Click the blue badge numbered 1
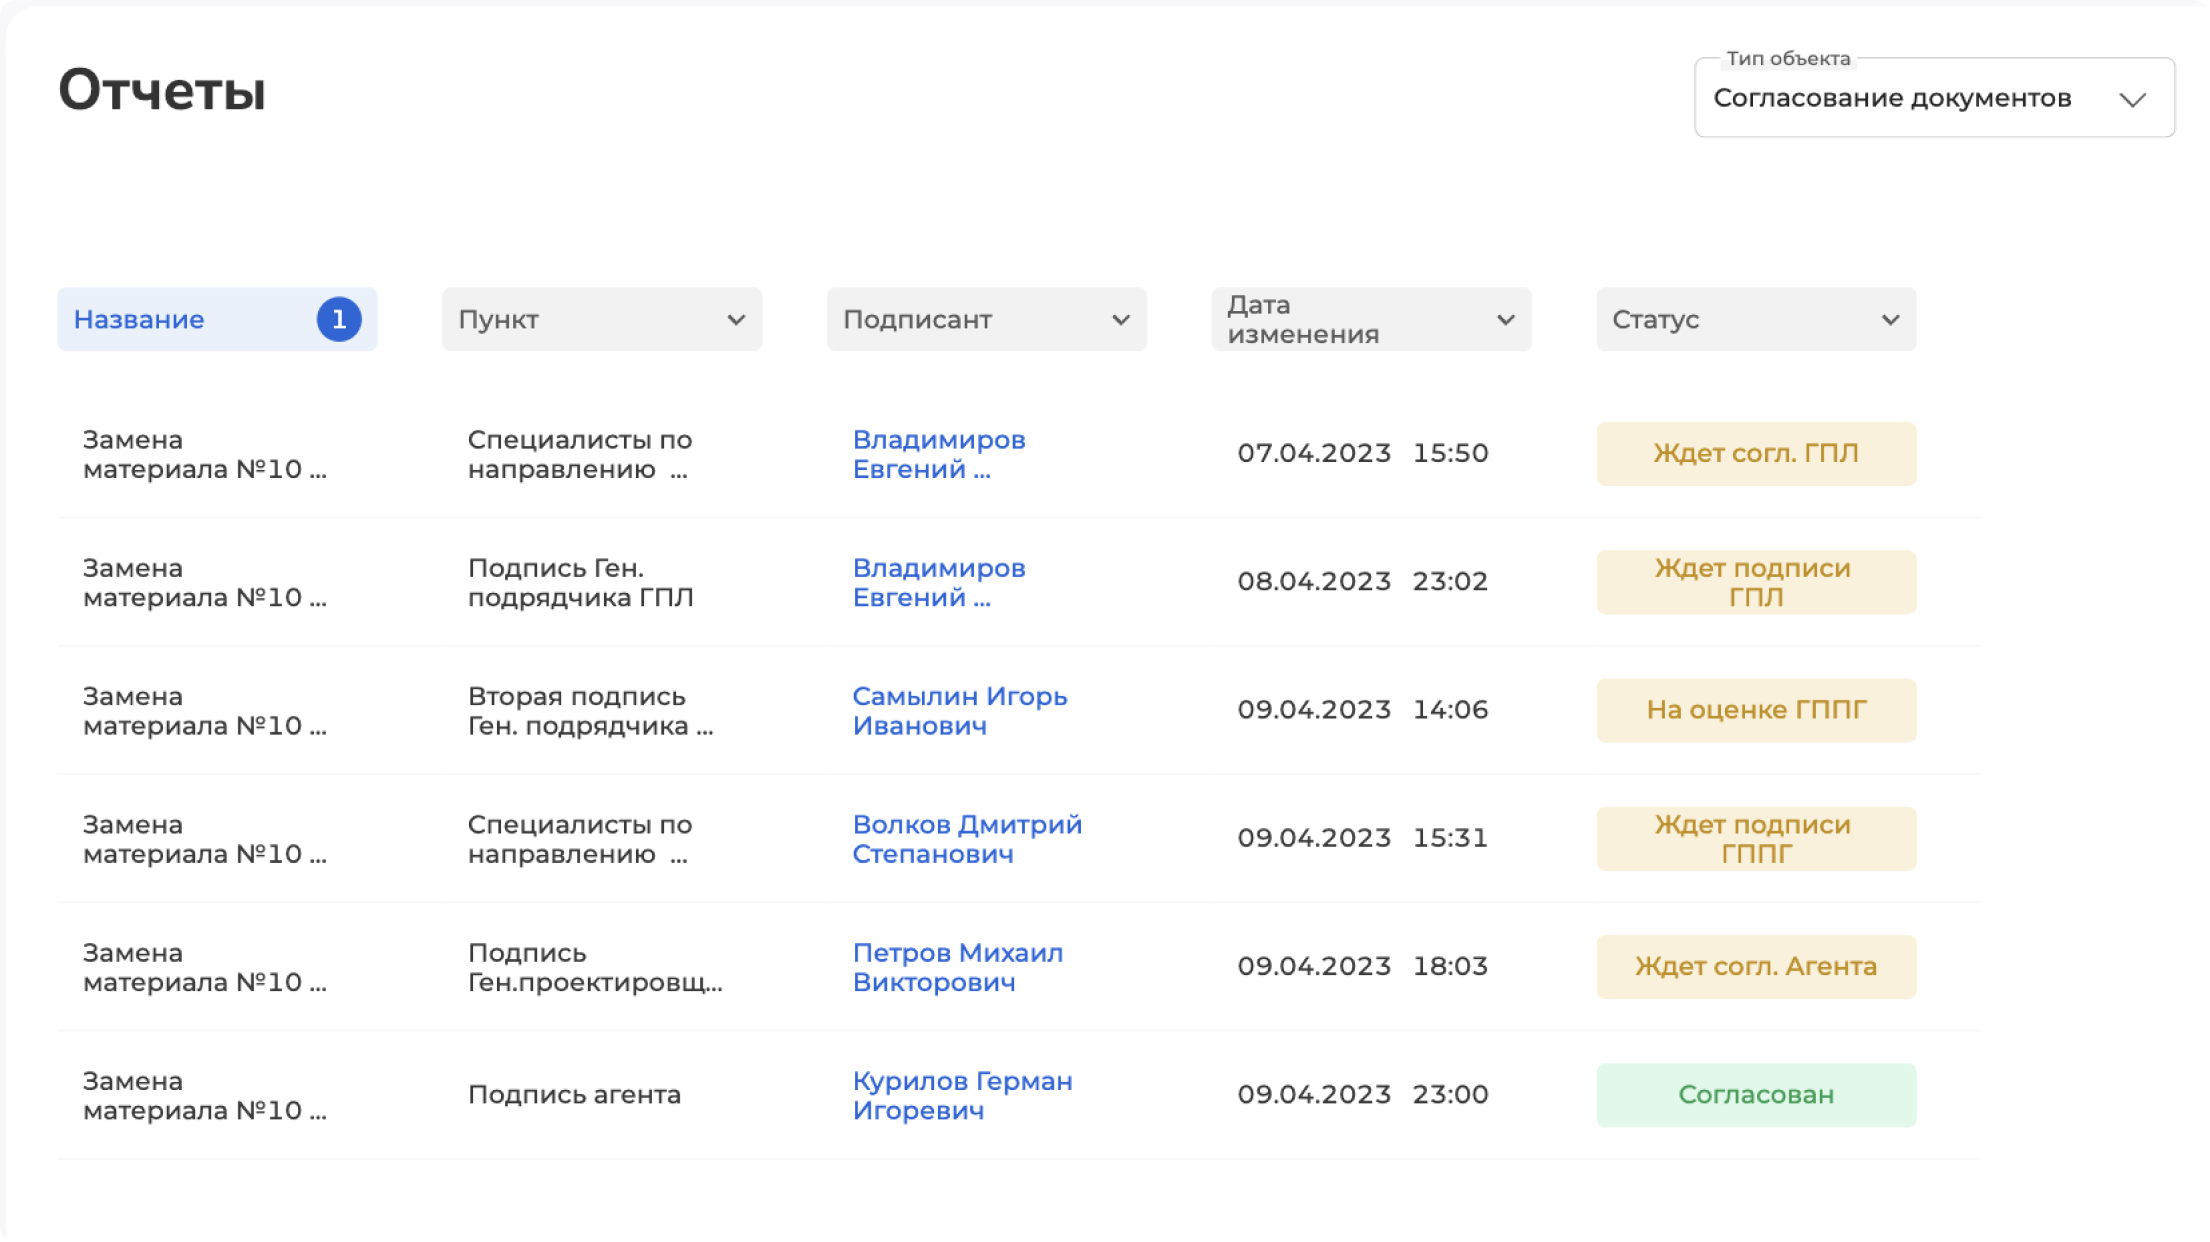The height and width of the screenshot is (1242, 2210). (339, 319)
